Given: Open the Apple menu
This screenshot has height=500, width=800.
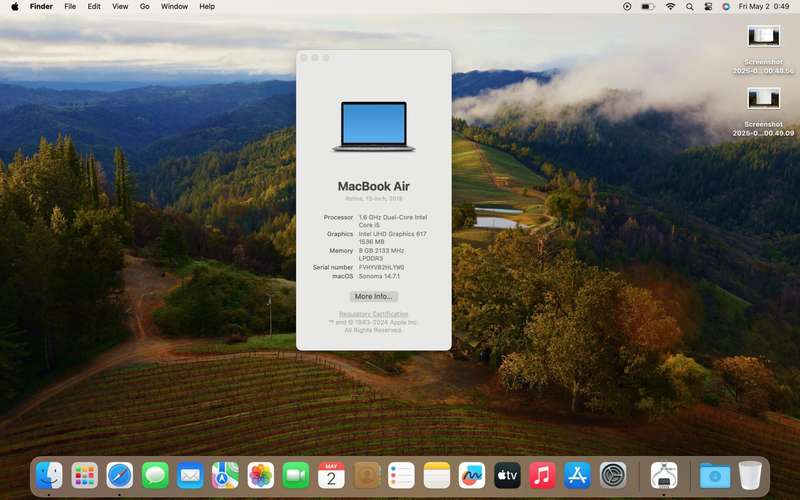Looking at the screenshot, I should tap(15, 7).
